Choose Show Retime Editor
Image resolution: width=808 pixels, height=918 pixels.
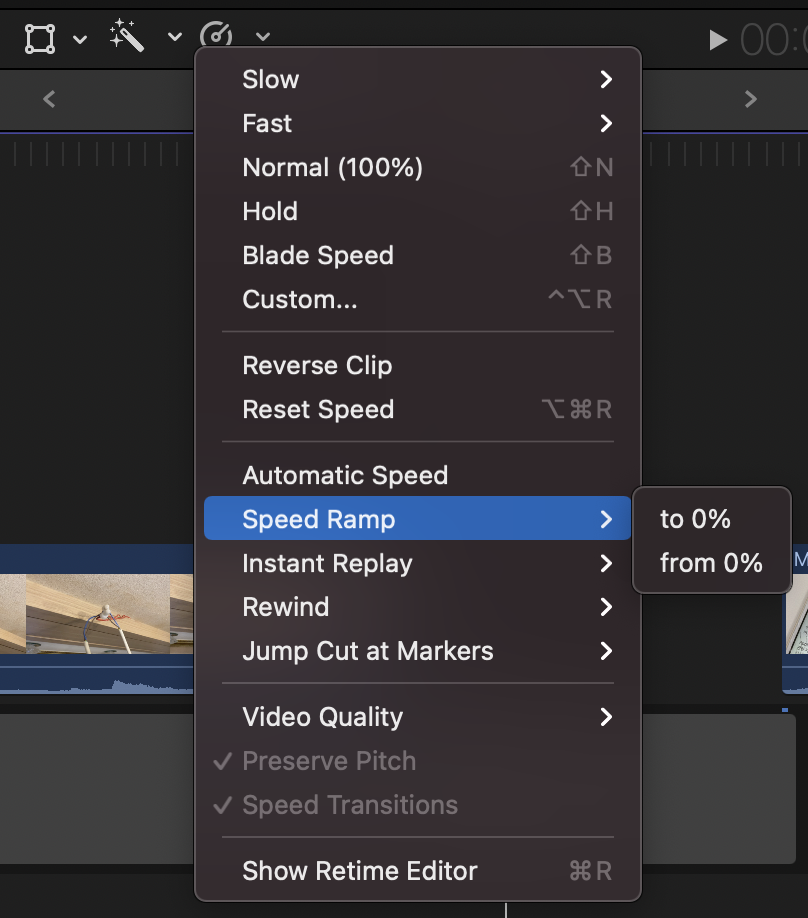(417, 871)
